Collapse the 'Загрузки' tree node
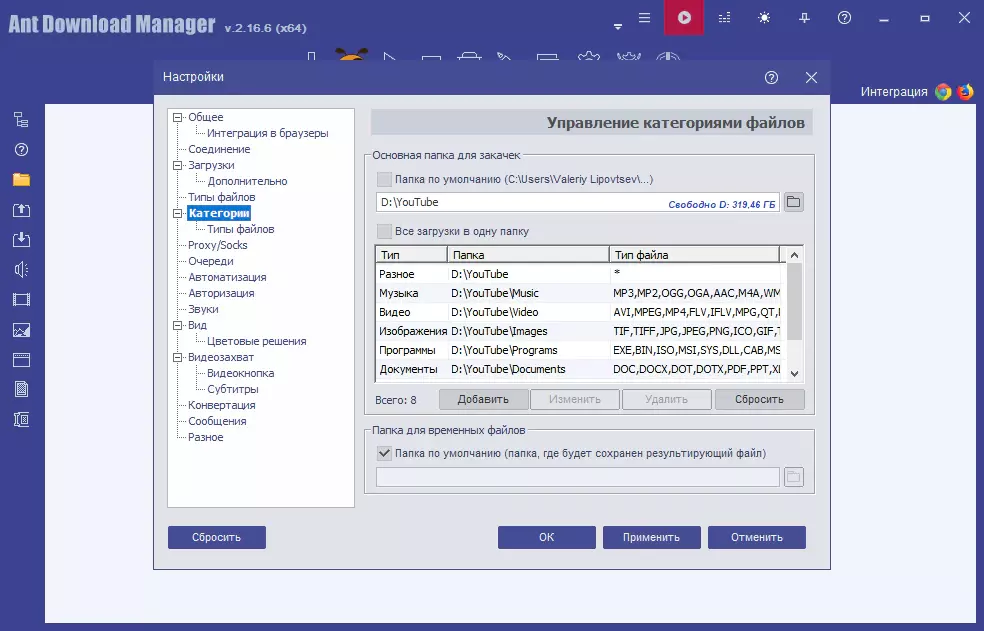Image resolution: width=984 pixels, height=631 pixels. 178,165
